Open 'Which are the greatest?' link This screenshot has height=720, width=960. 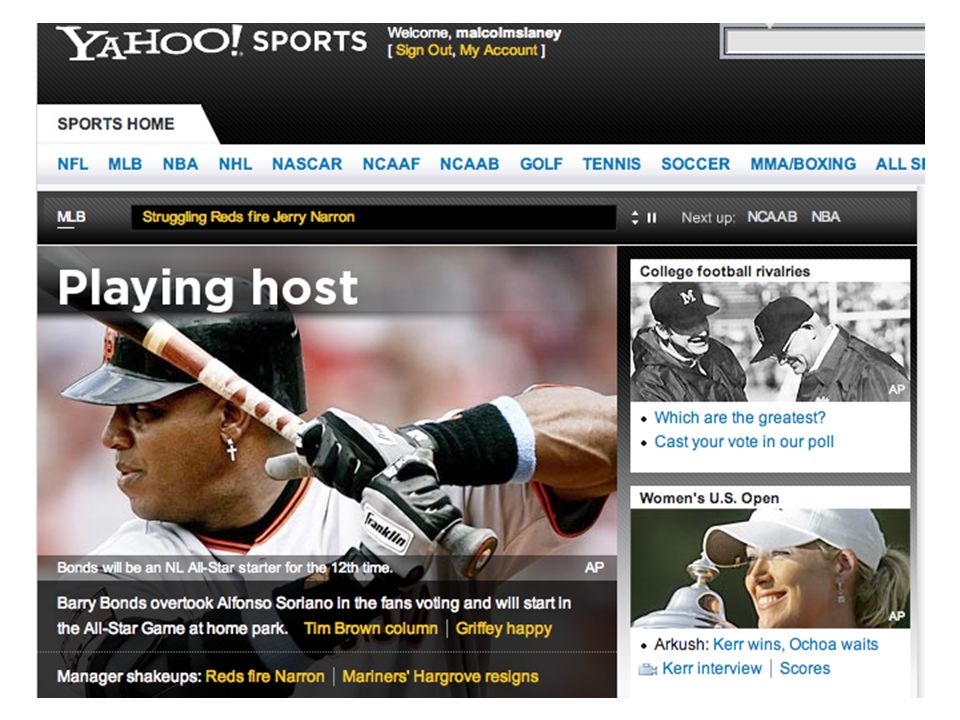coord(740,418)
